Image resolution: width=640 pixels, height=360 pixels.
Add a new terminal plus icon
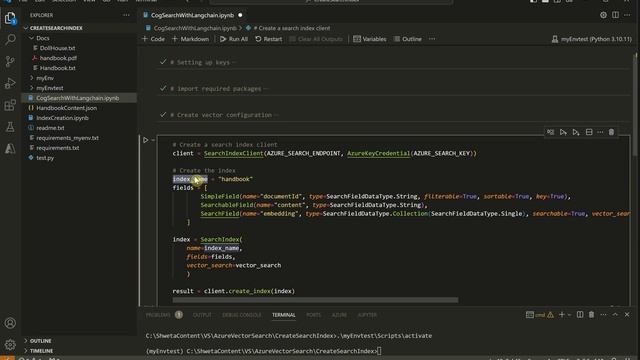[x=562, y=315]
